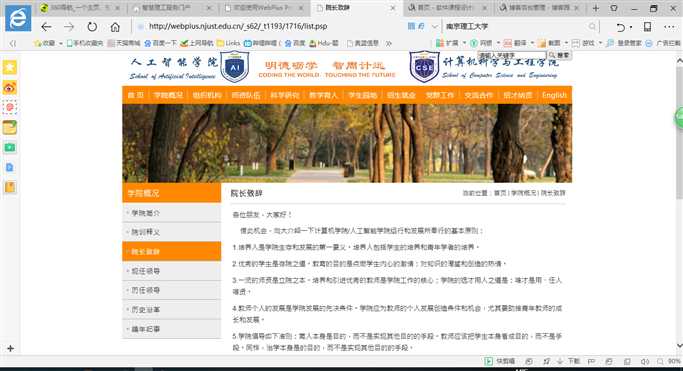Click the red dotted-circle sidebar icon
This screenshot has height=371, width=683.
click(x=10, y=107)
